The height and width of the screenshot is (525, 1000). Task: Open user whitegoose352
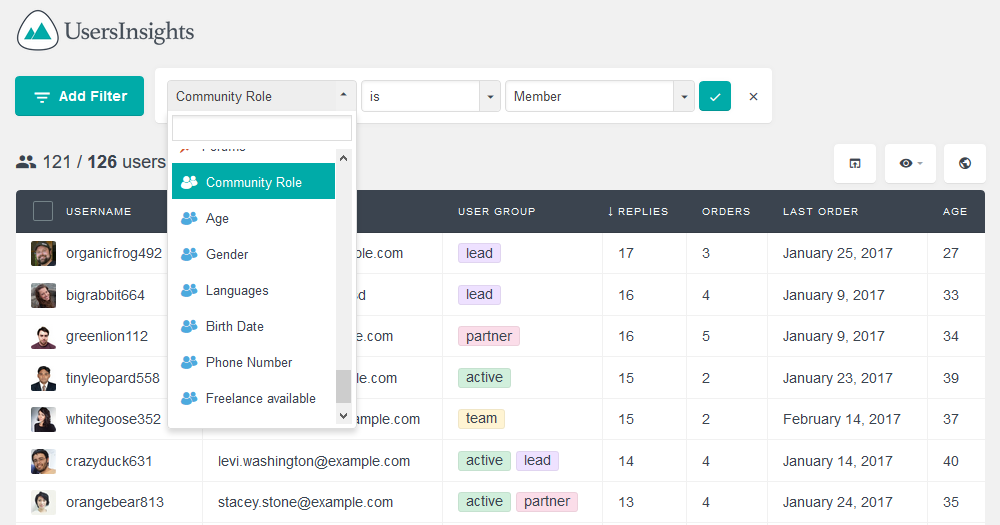coord(113,419)
